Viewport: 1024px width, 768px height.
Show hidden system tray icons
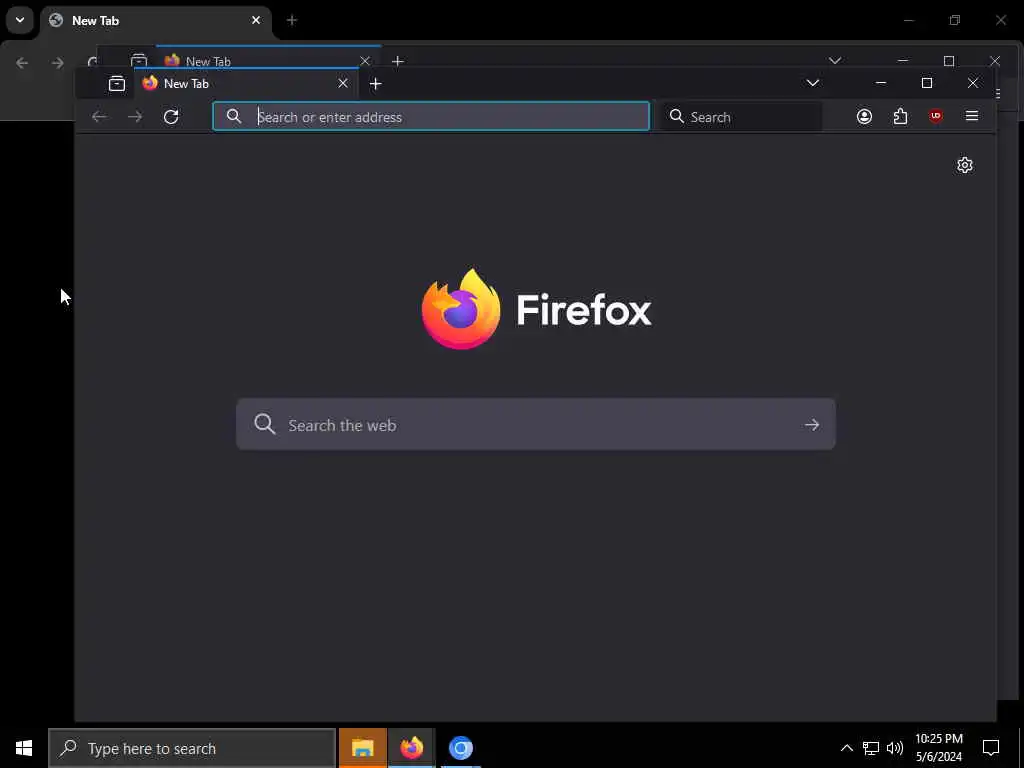[x=846, y=748]
